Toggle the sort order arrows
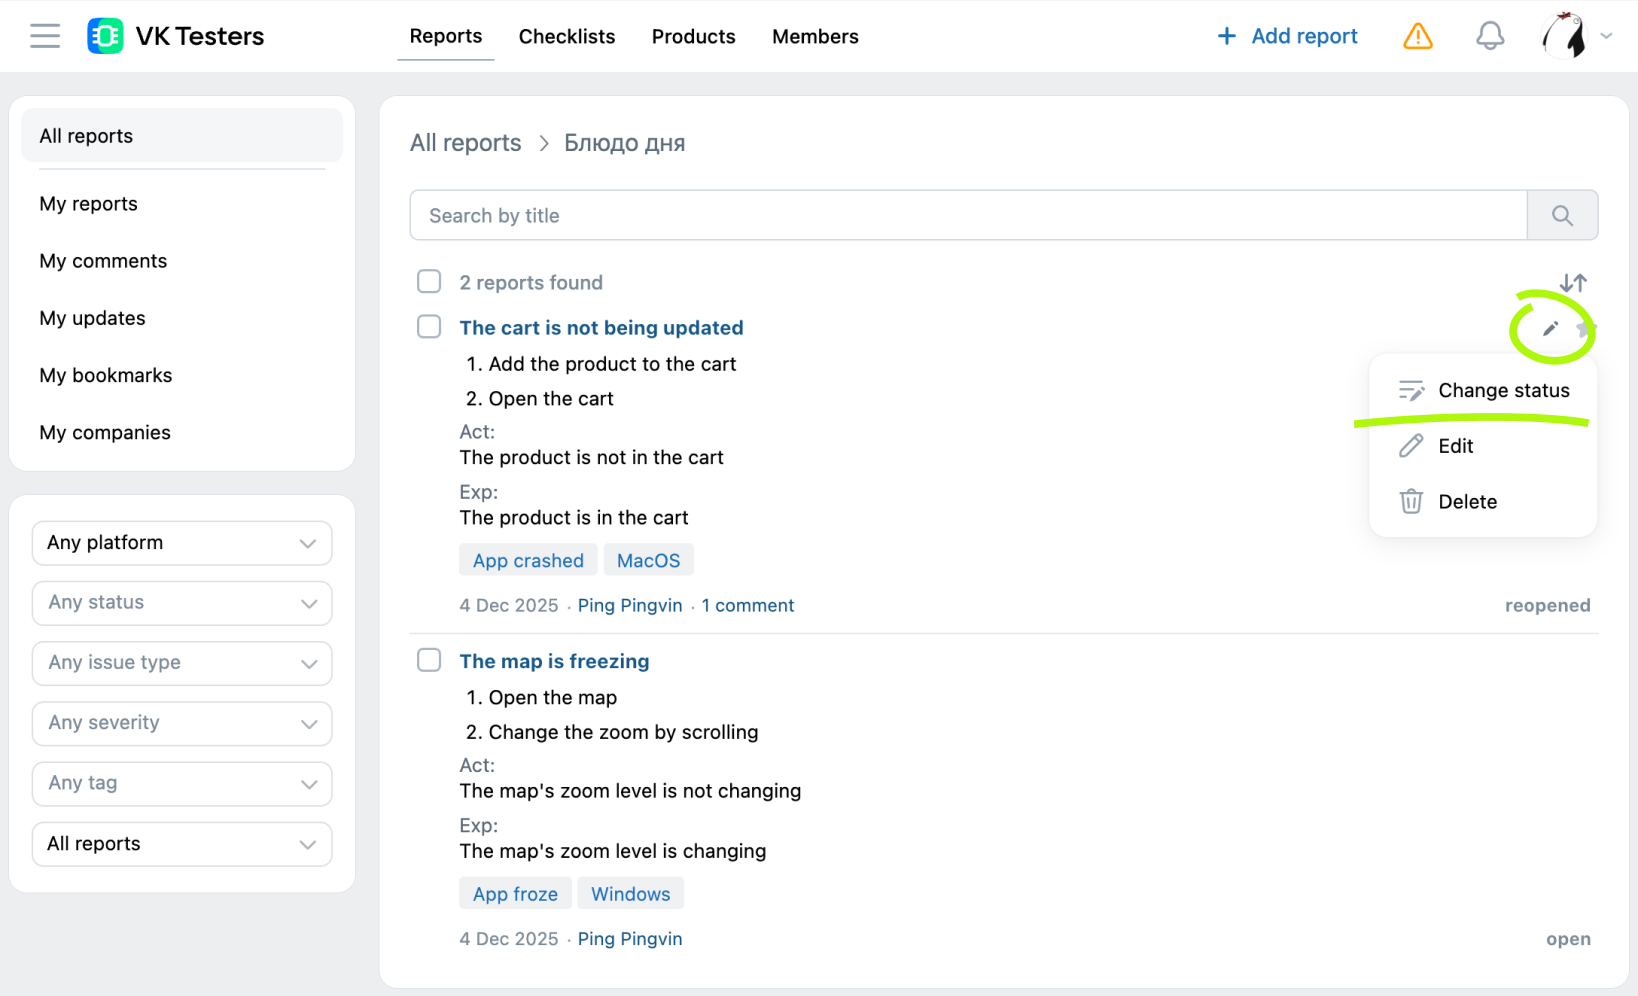 tap(1573, 283)
